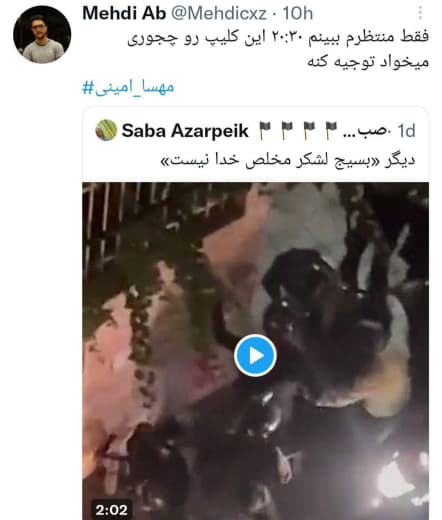Click the Saba Azarpeik name in quoted tweet
Screen dimensions: 442x520
coord(185,130)
